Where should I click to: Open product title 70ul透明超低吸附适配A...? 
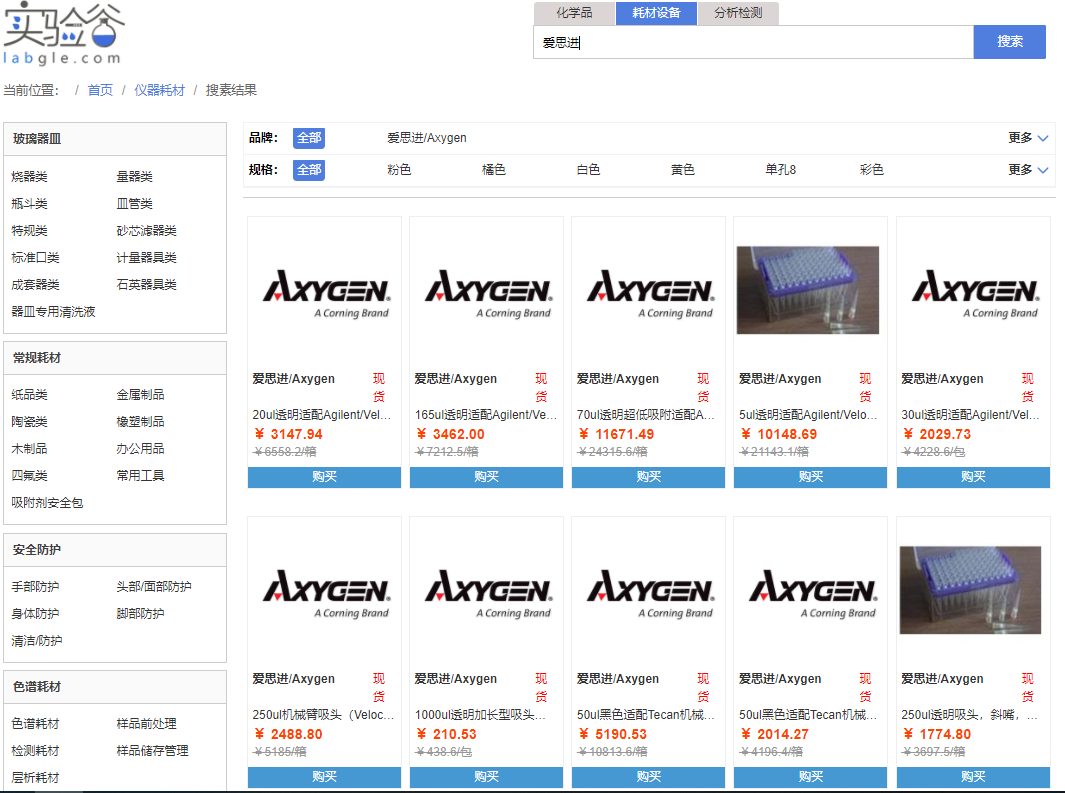click(x=646, y=415)
